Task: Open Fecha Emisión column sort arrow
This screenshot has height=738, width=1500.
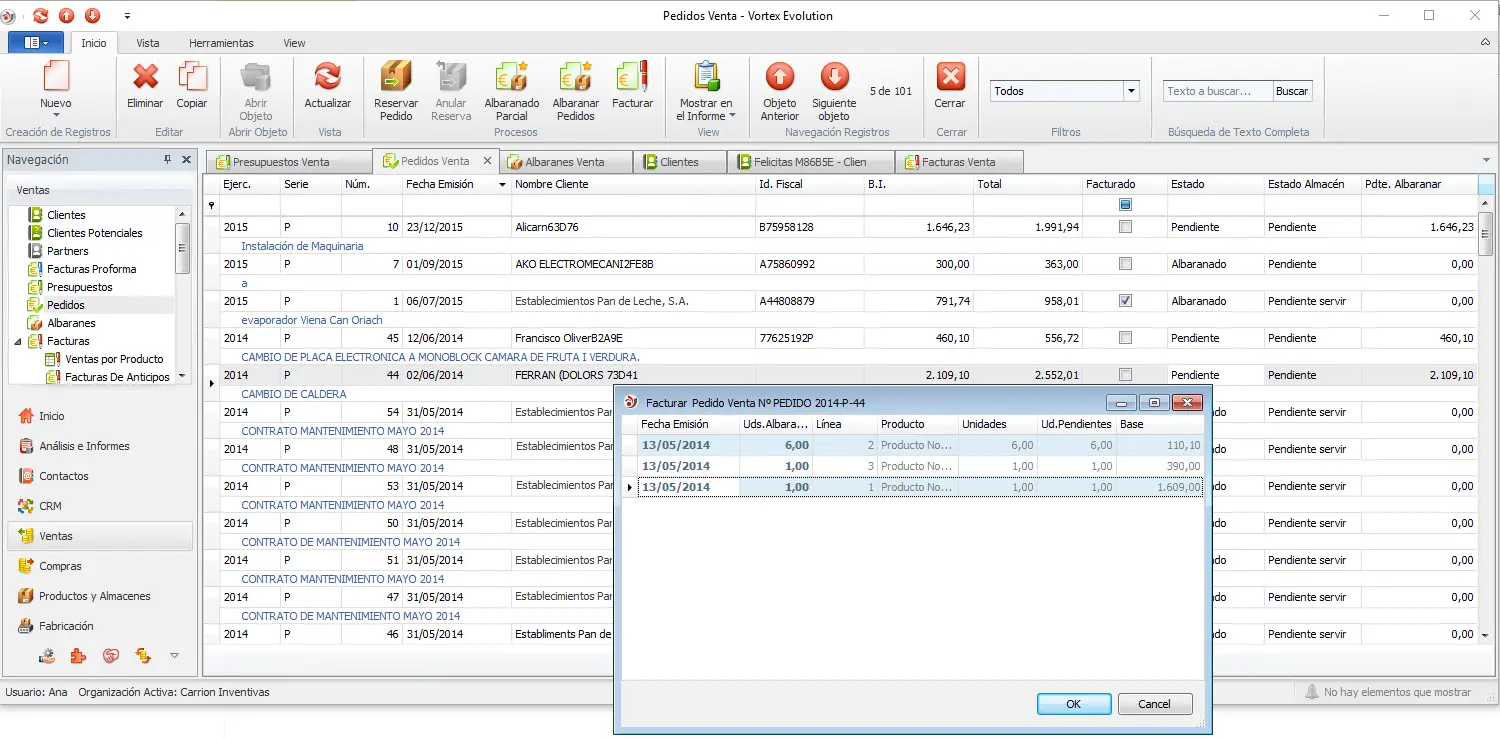Action: pyautogui.click(x=501, y=185)
